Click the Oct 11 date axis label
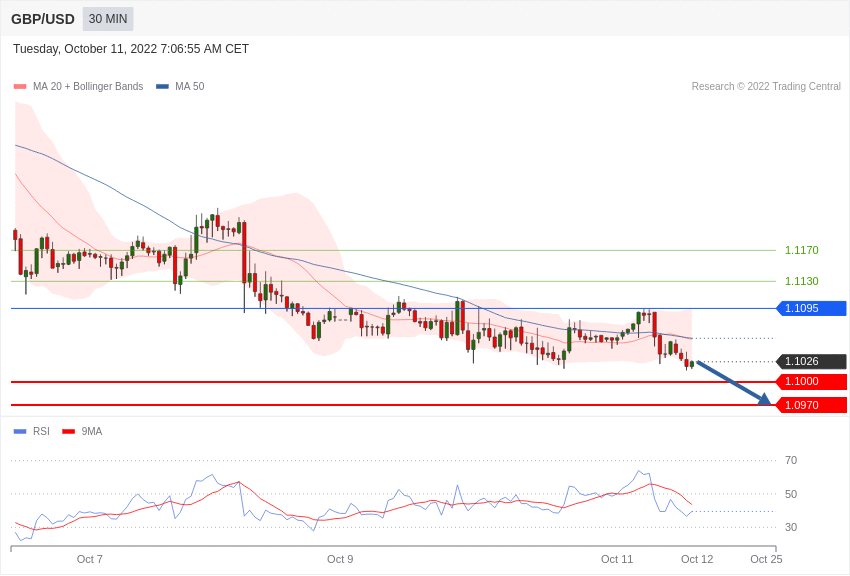 (x=617, y=559)
